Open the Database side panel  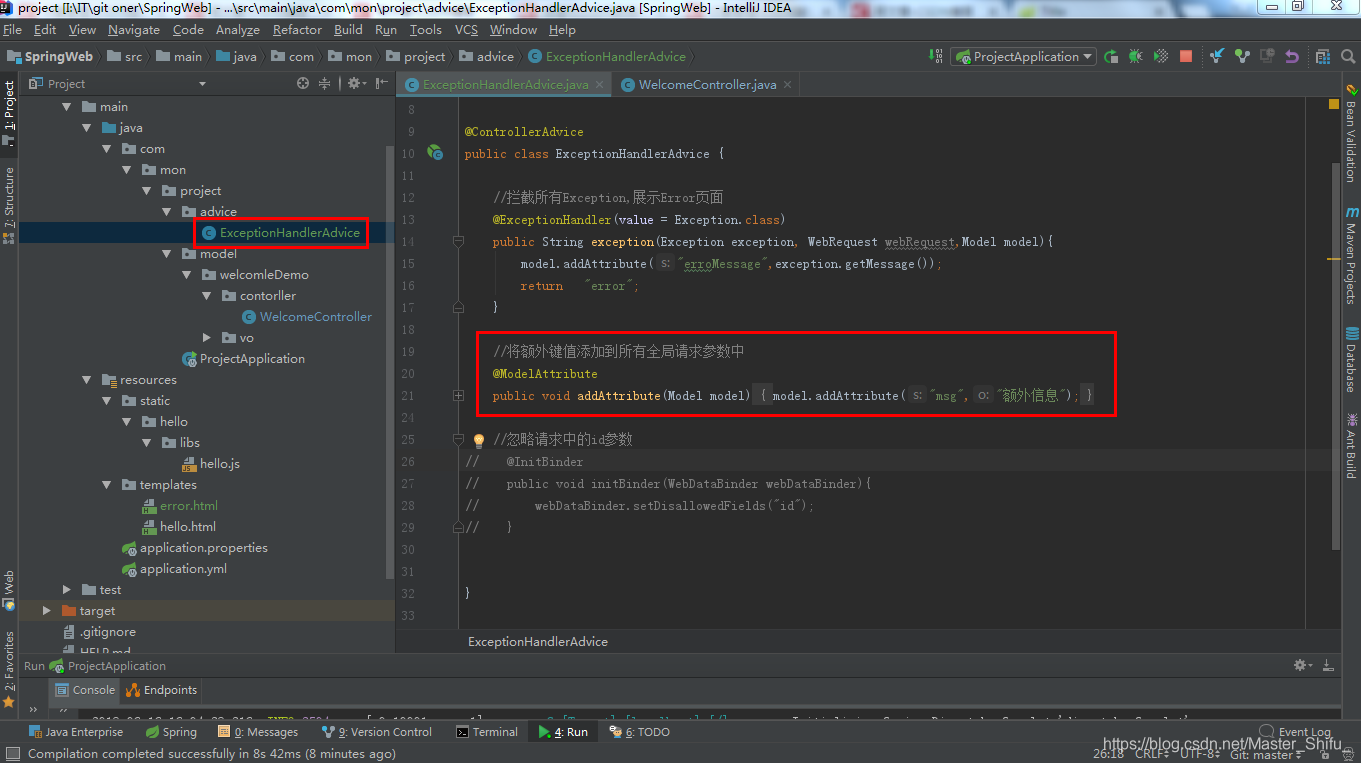(x=1351, y=360)
